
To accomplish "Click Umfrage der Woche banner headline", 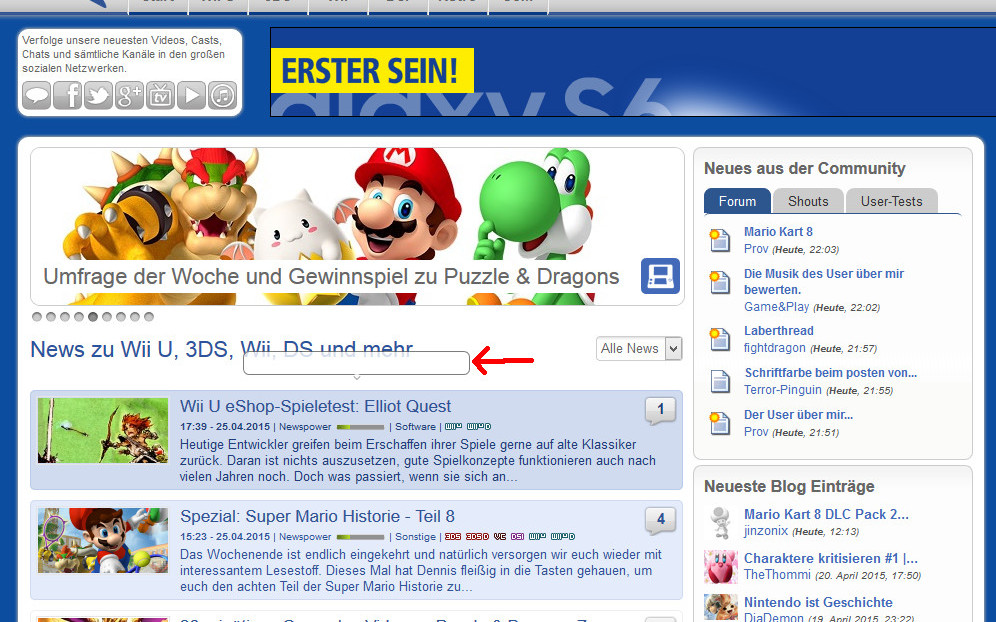I will (x=331, y=276).
